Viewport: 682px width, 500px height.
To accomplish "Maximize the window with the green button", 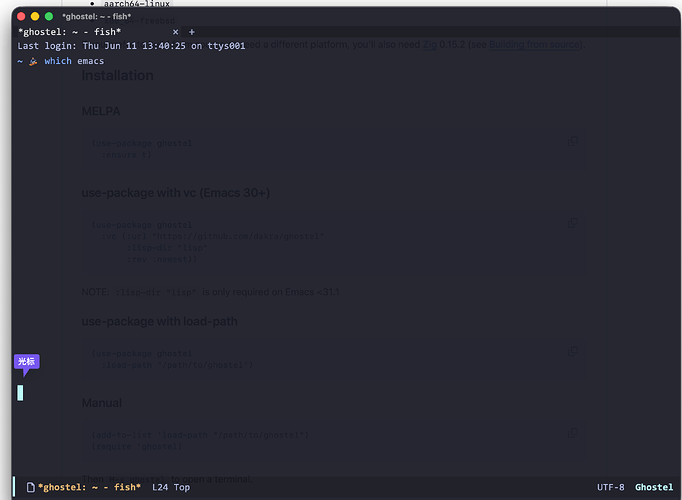I will (x=49, y=17).
